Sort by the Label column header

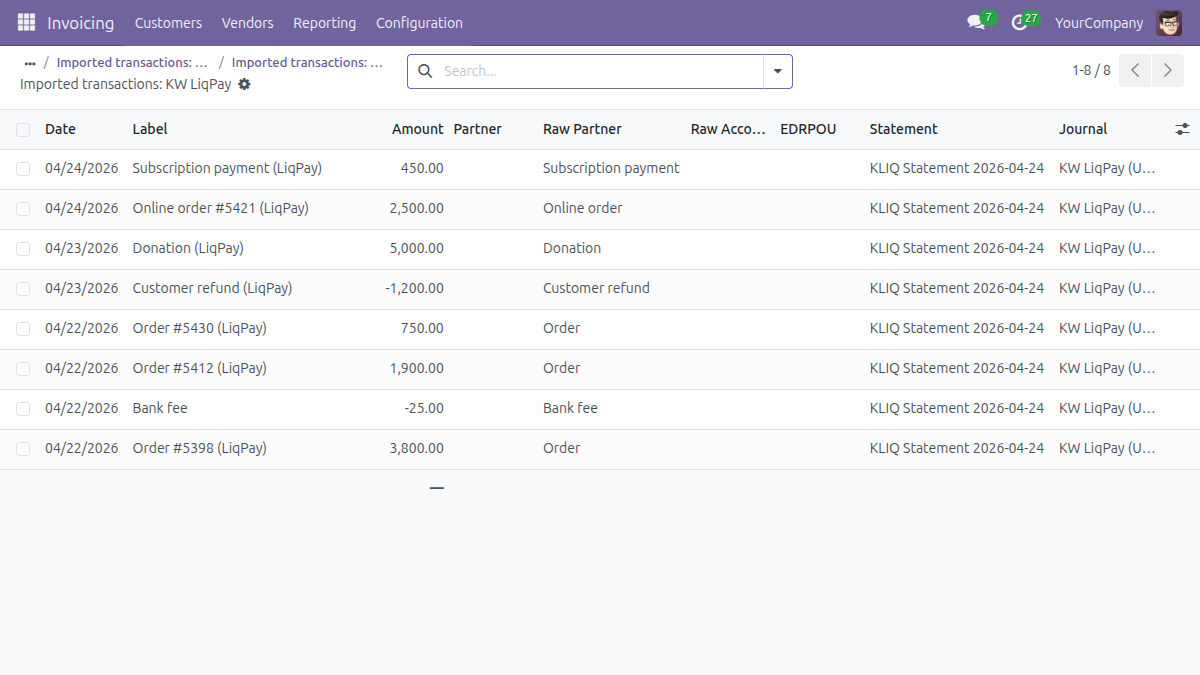(150, 129)
